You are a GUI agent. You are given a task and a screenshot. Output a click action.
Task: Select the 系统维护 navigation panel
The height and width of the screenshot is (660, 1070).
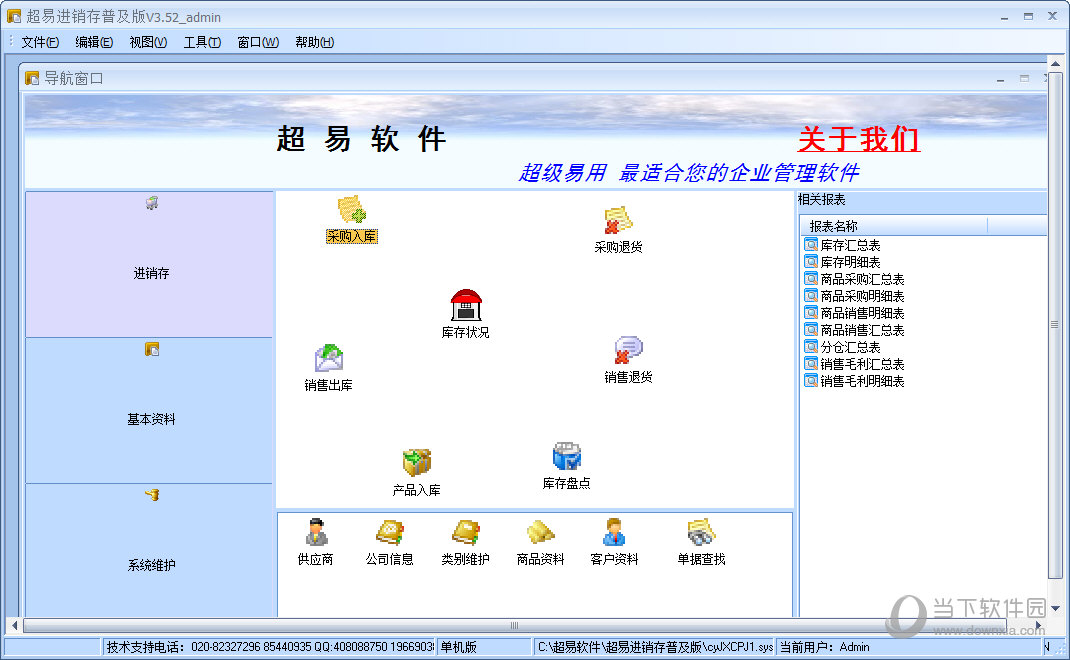click(149, 551)
